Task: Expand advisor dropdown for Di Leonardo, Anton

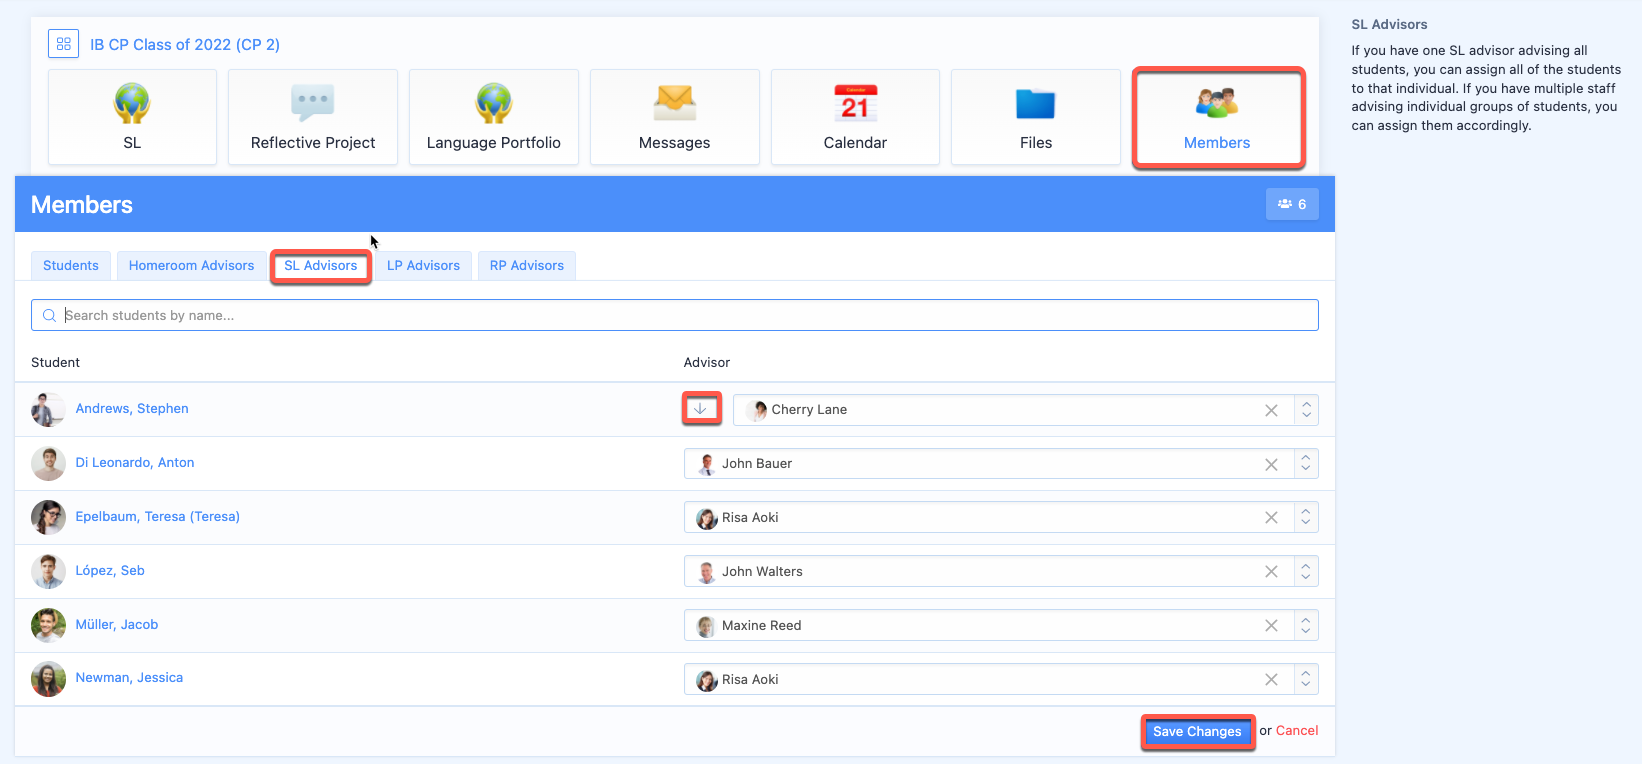Action: coord(1306,464)
